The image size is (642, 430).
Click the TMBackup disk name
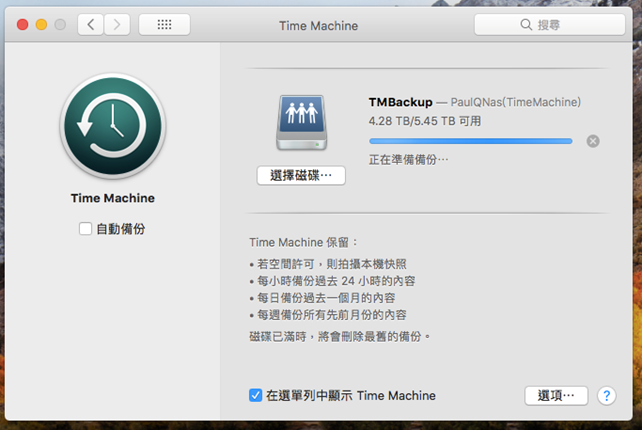(x=400, y=102)
